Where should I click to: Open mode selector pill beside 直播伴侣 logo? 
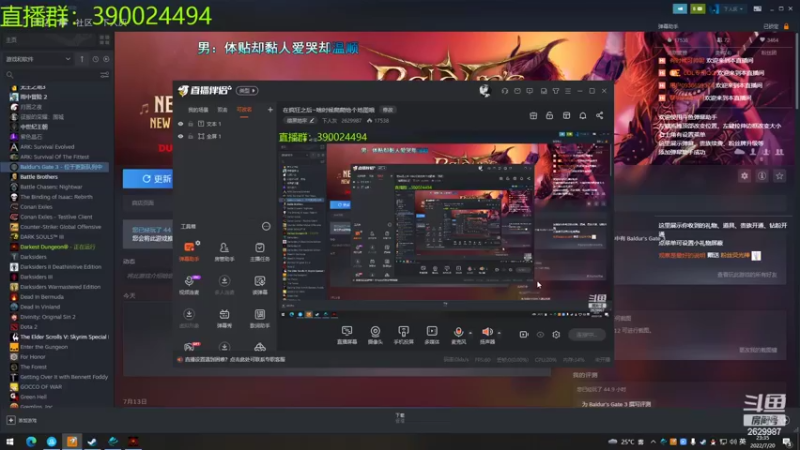click(247, 91)
